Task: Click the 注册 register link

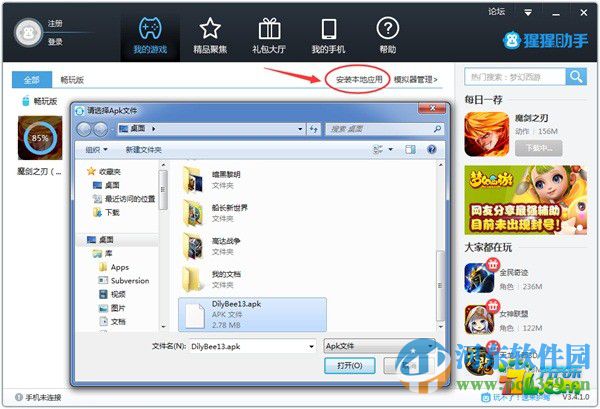Action: pos(55,23)
